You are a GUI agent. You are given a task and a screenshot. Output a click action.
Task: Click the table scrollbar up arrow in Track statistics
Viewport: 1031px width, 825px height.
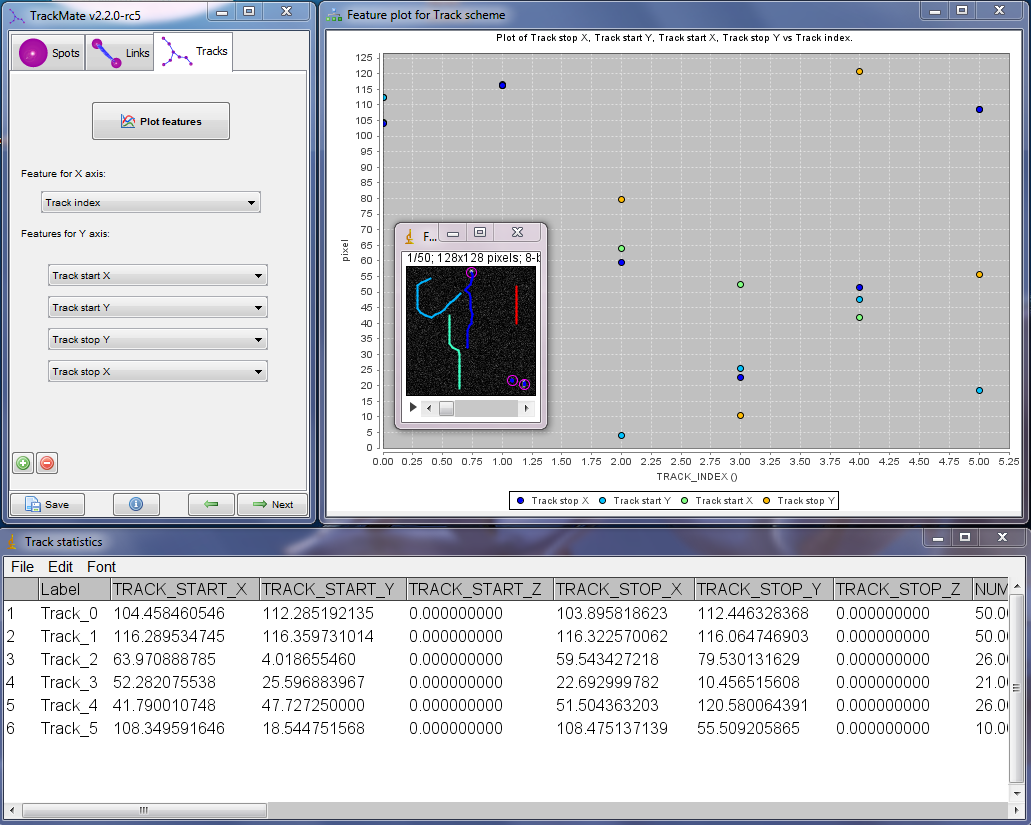(x=1017, y=586)
